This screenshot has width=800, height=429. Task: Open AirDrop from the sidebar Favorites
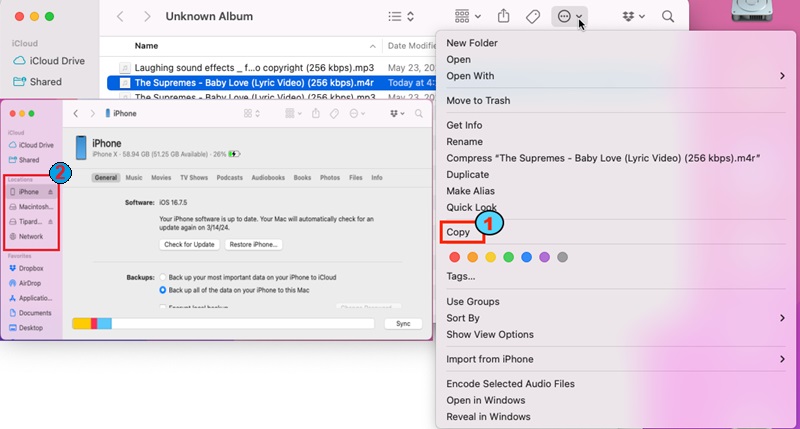click(x=30, y=283)
